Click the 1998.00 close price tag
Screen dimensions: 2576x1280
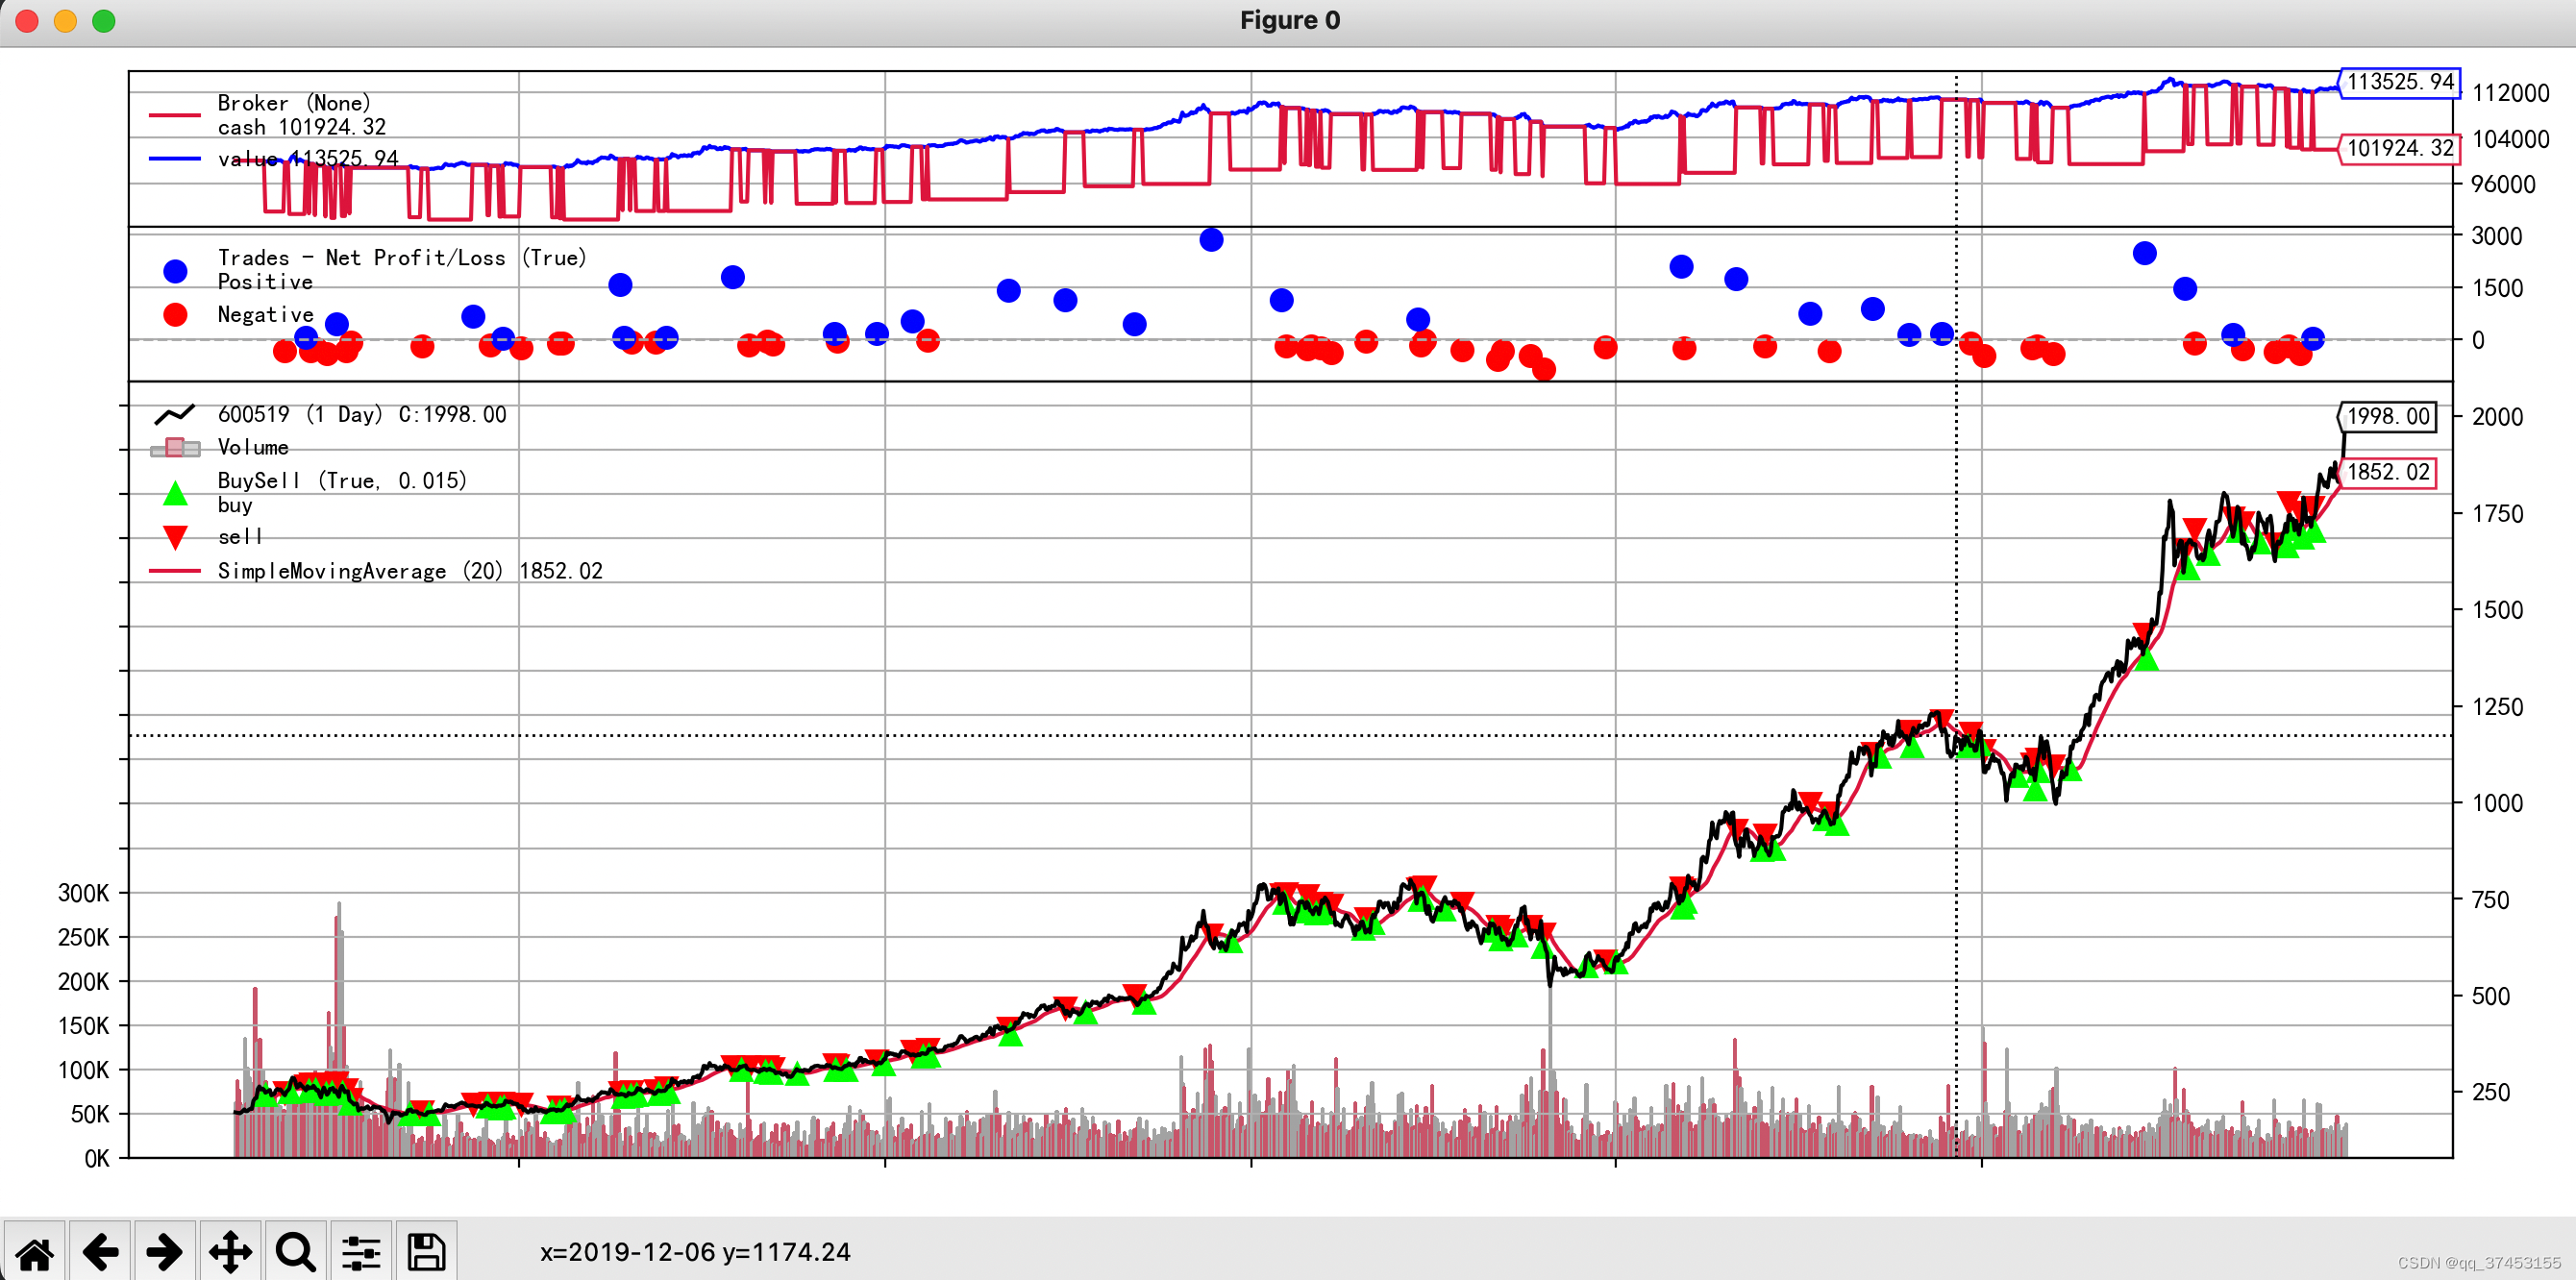[x=2387, y=416]
